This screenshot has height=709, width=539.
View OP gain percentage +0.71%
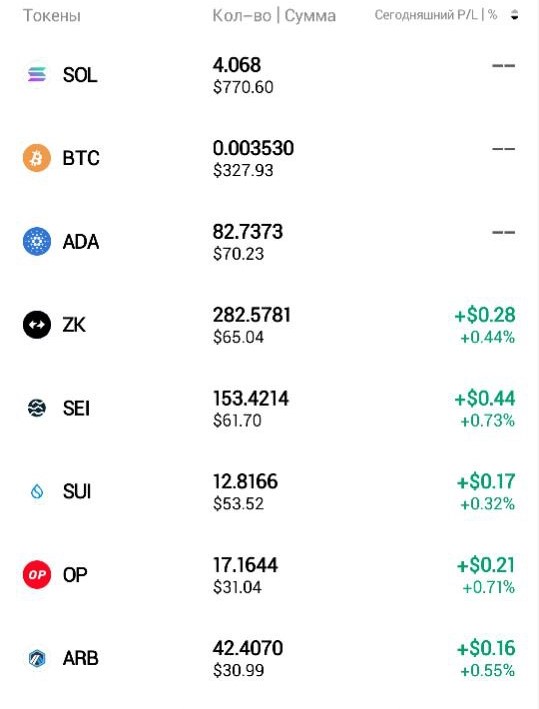488,587
